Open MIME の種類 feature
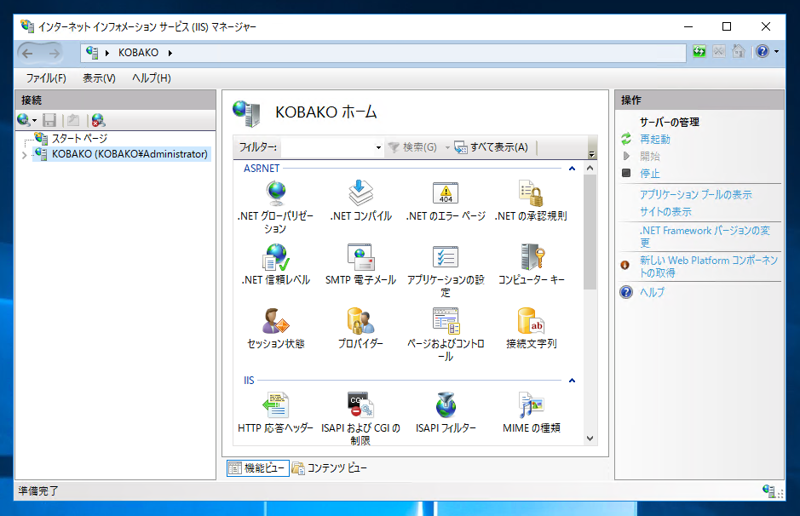Image resolution: width=800 pixels, height=516 pixels. tap(531, 412)
